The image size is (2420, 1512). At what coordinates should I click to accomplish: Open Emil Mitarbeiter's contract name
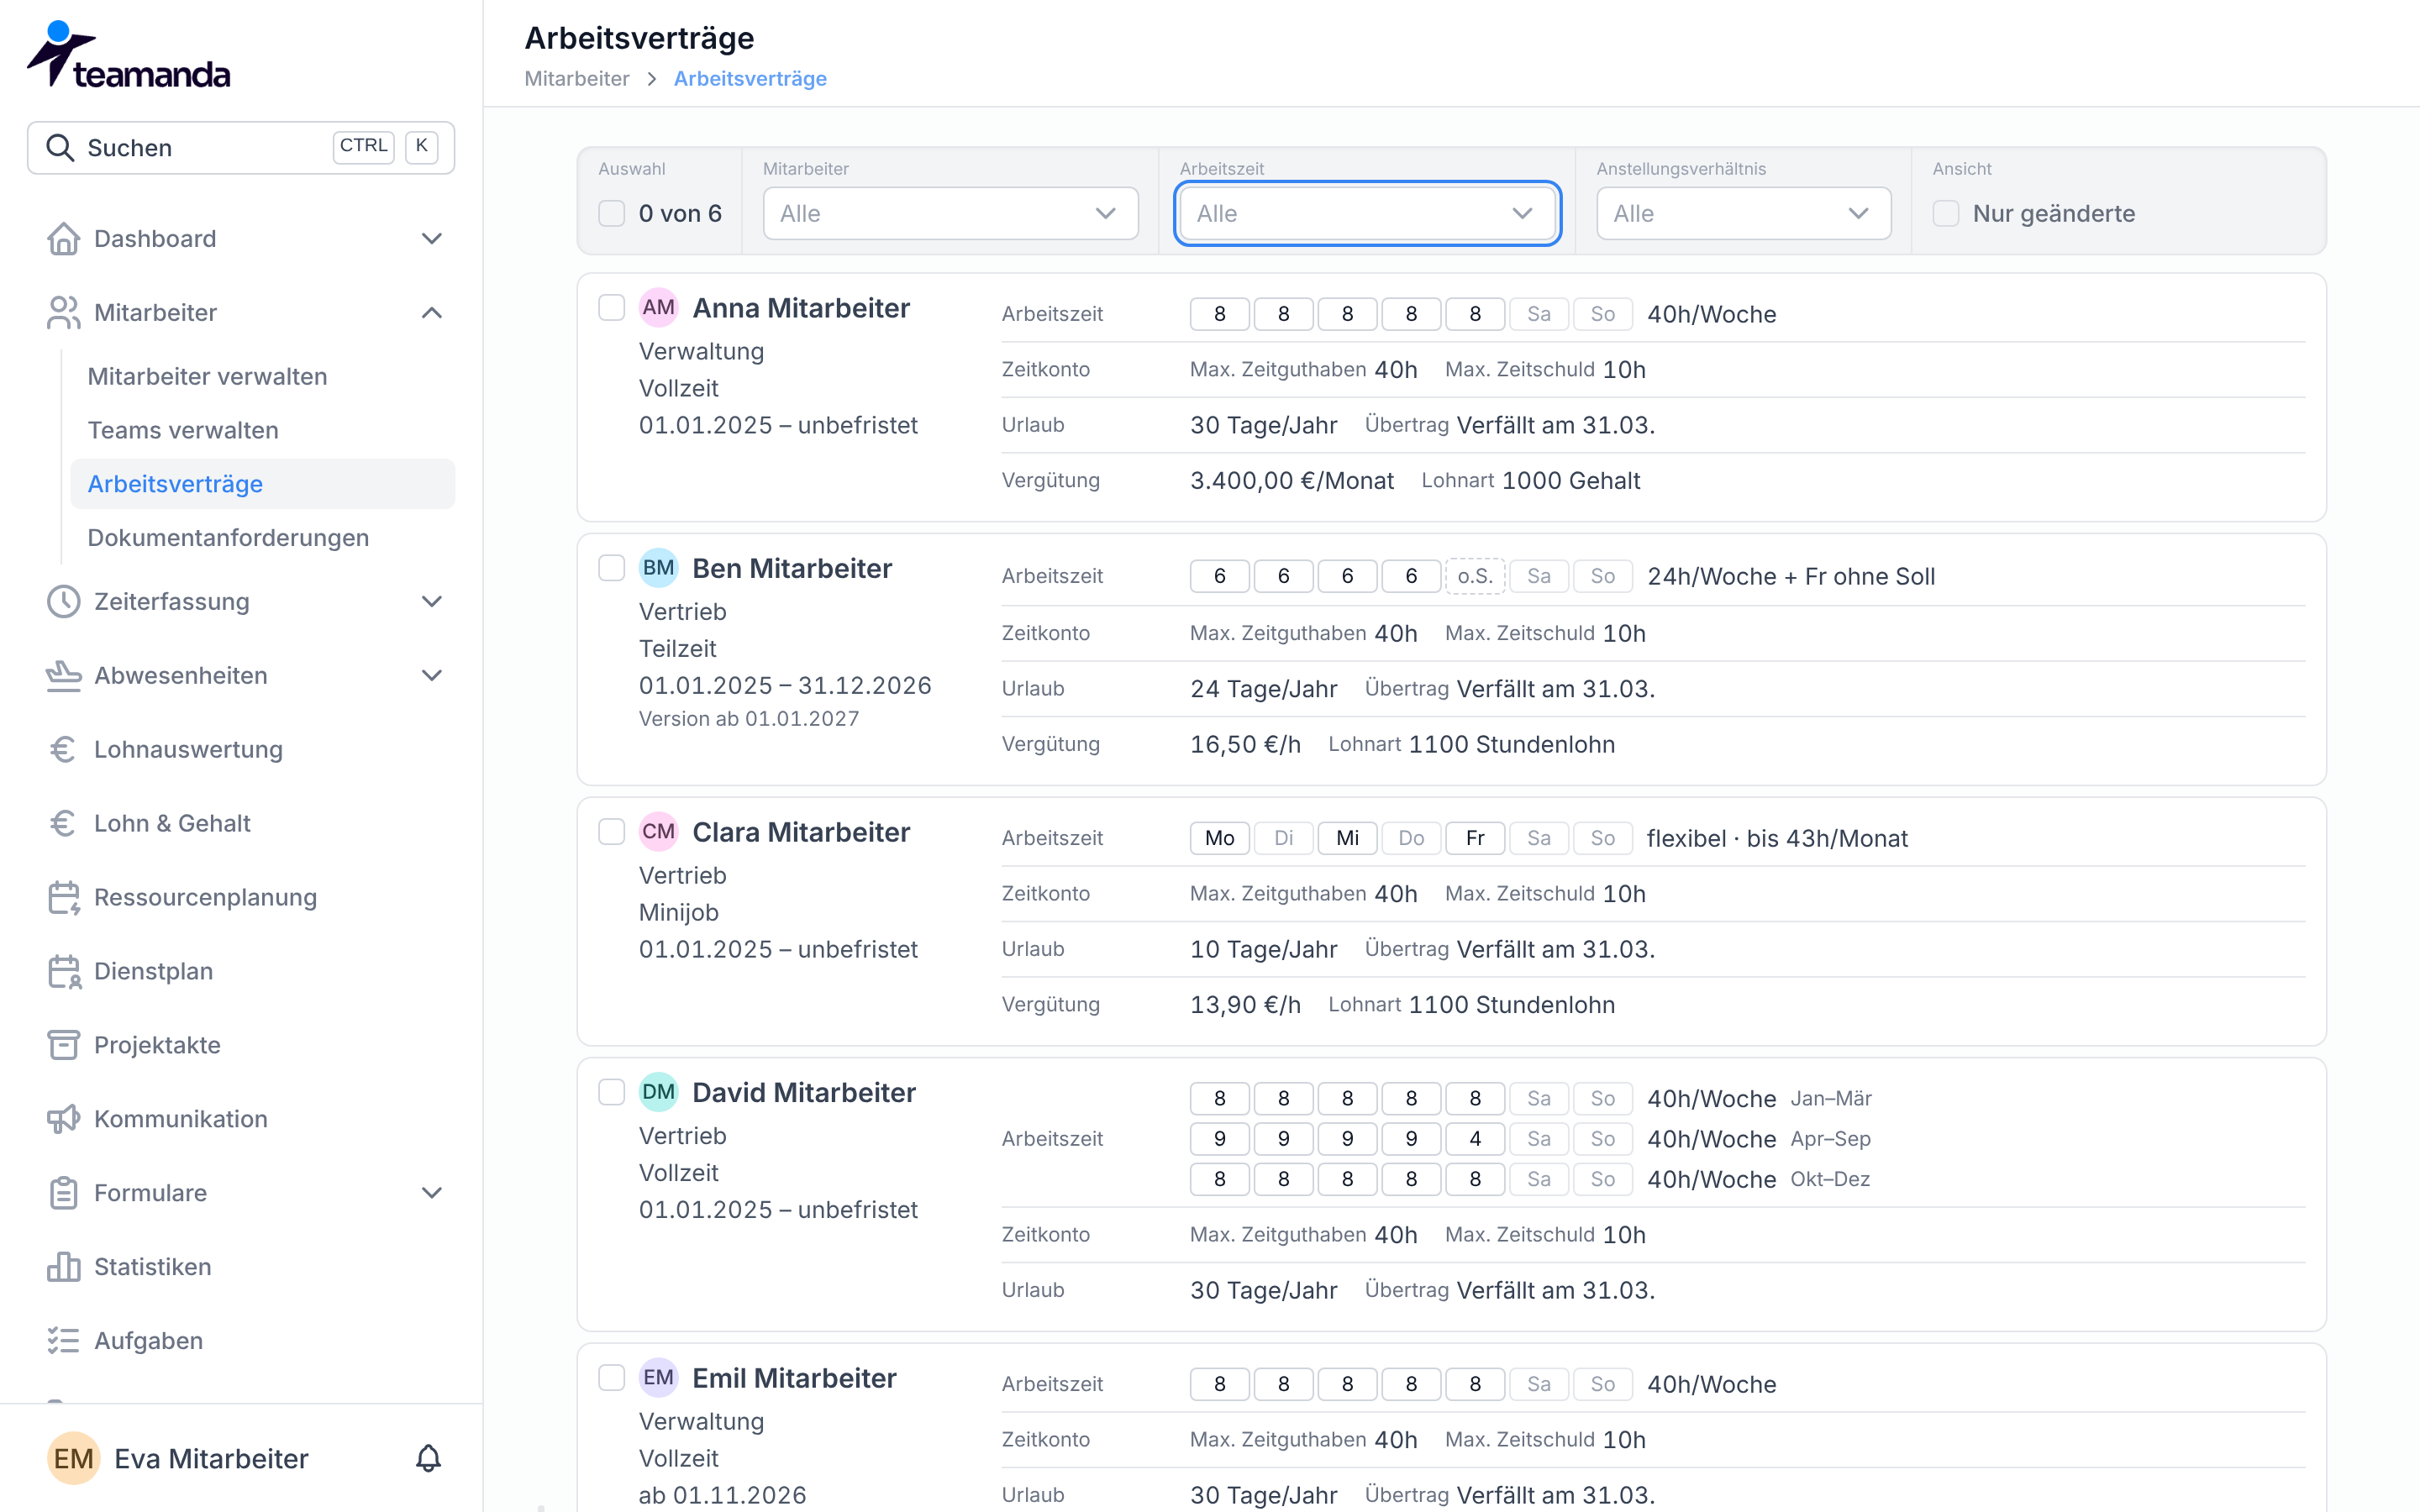794,1379
